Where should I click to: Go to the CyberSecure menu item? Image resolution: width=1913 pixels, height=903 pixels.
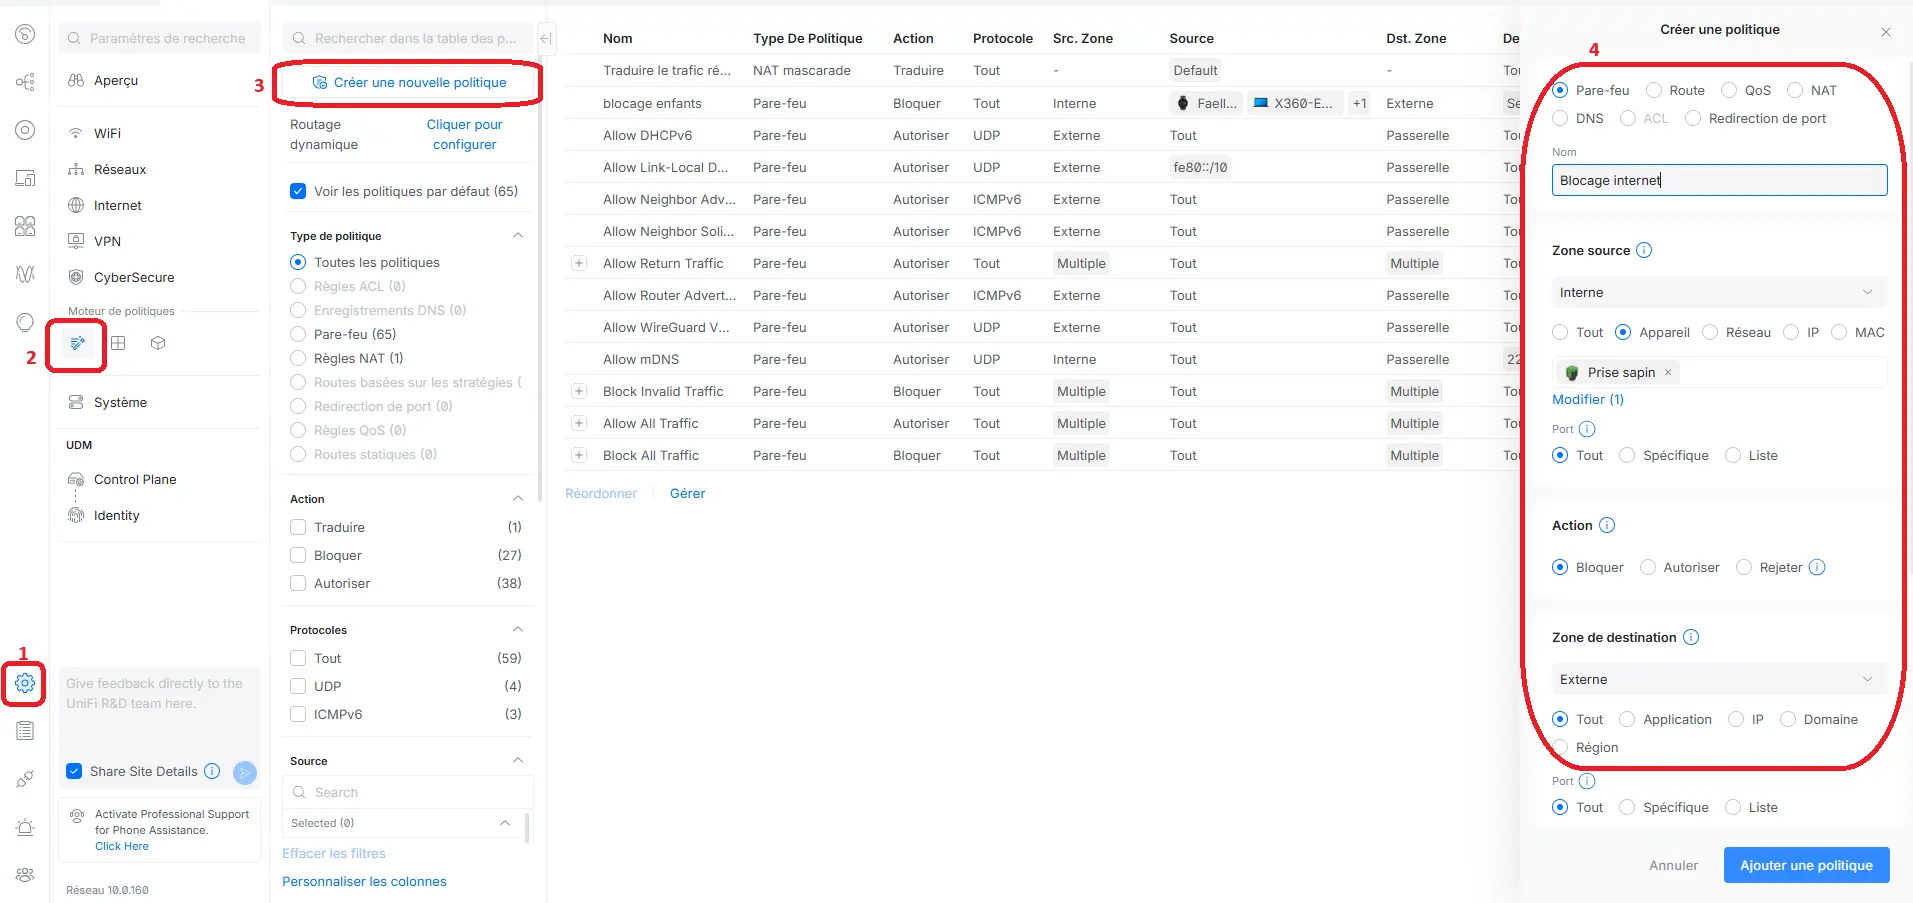[x=134, y=277]
